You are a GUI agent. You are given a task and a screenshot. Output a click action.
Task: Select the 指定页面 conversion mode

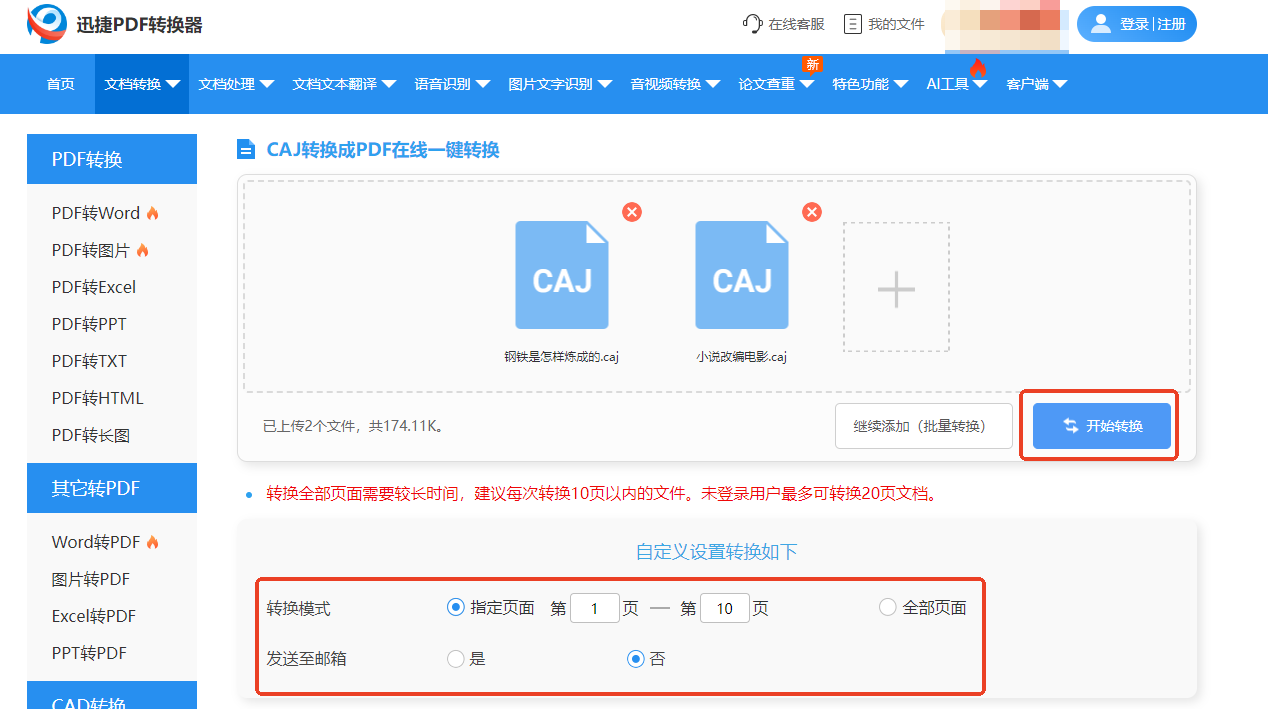tap(456, 606)
